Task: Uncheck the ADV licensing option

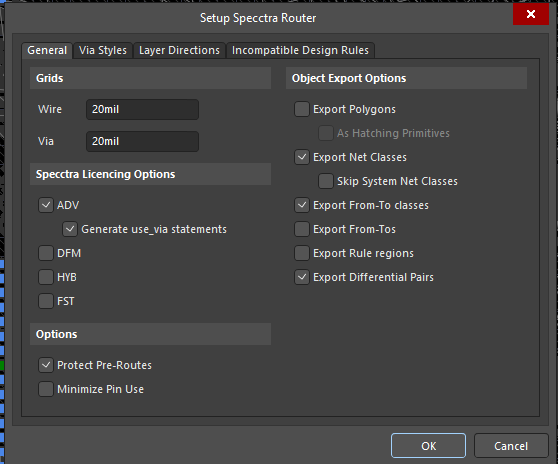Action: click(x=46, y=205)
